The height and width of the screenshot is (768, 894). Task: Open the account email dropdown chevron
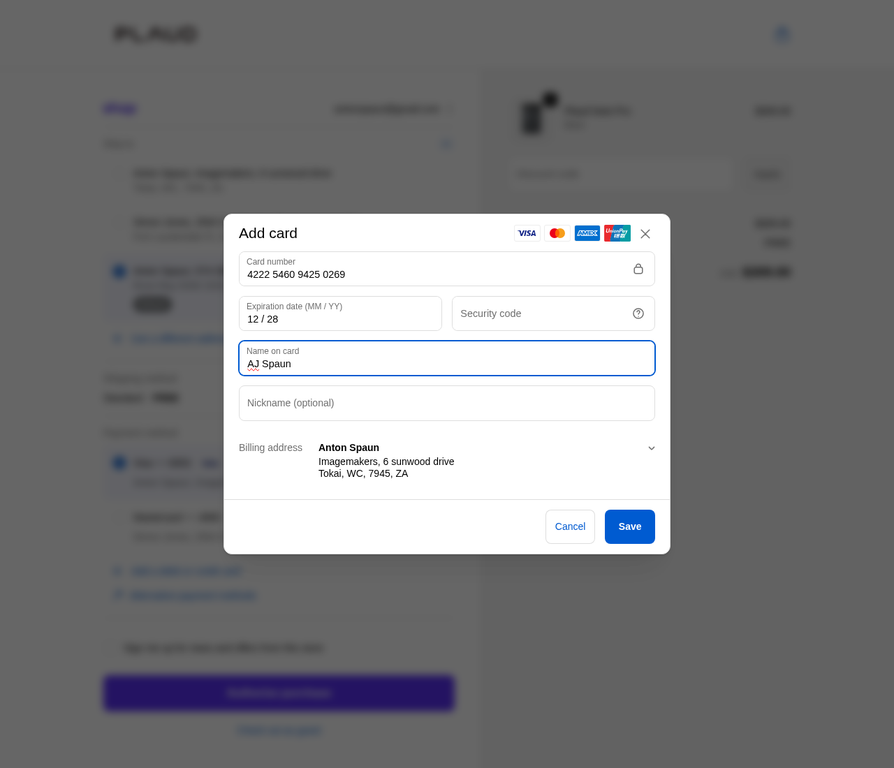tap(451, 110)
